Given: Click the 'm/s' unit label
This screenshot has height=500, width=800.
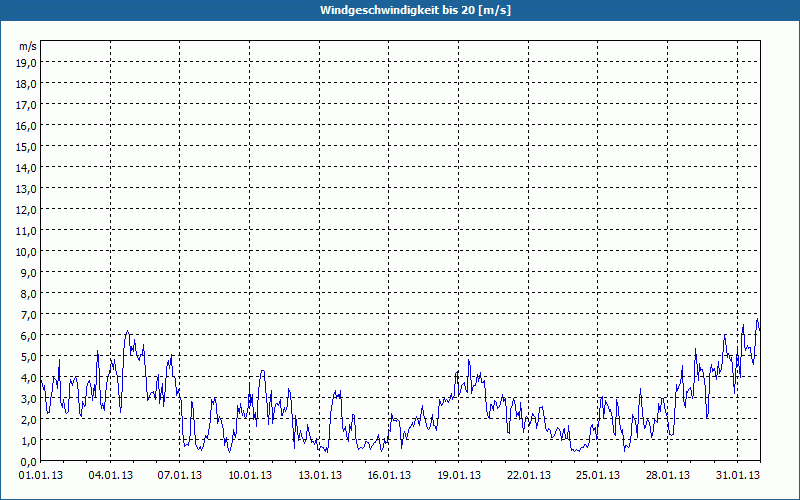Looking at the screenshot, I should (28, 46).
